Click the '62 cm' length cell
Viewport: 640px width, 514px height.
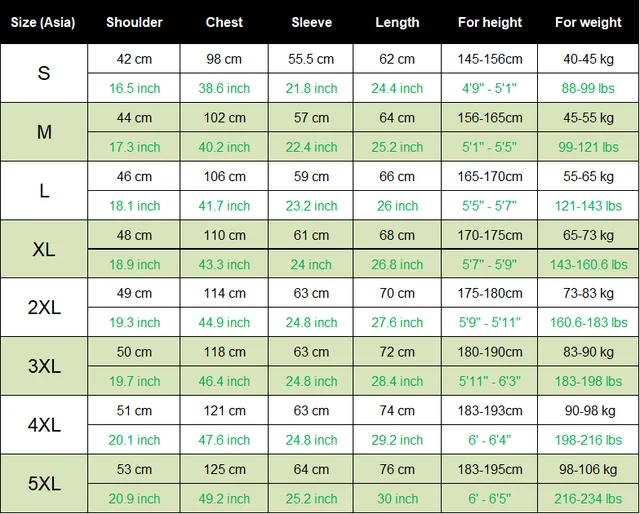(397, 59)
